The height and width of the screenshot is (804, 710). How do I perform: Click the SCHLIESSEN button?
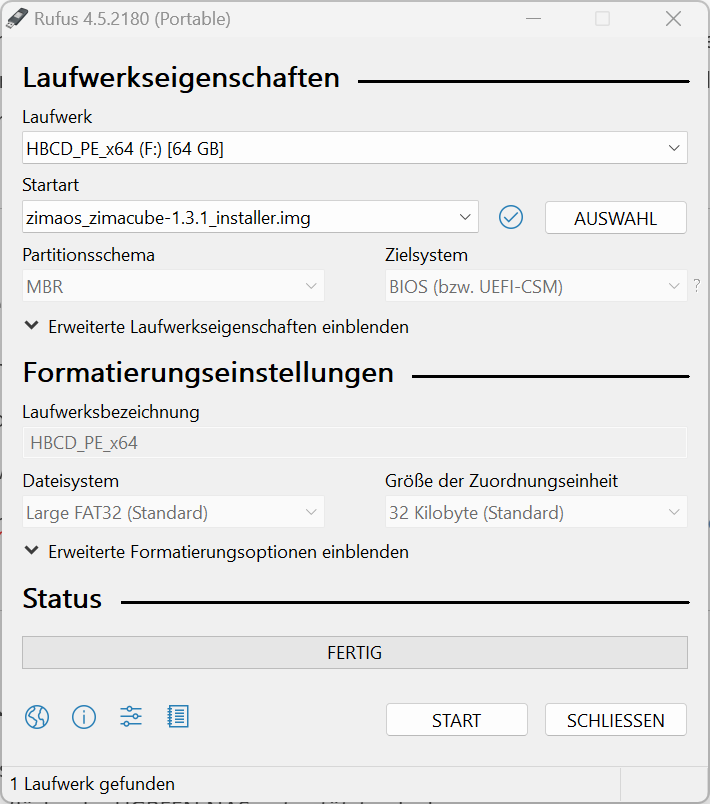coord(616,720)
